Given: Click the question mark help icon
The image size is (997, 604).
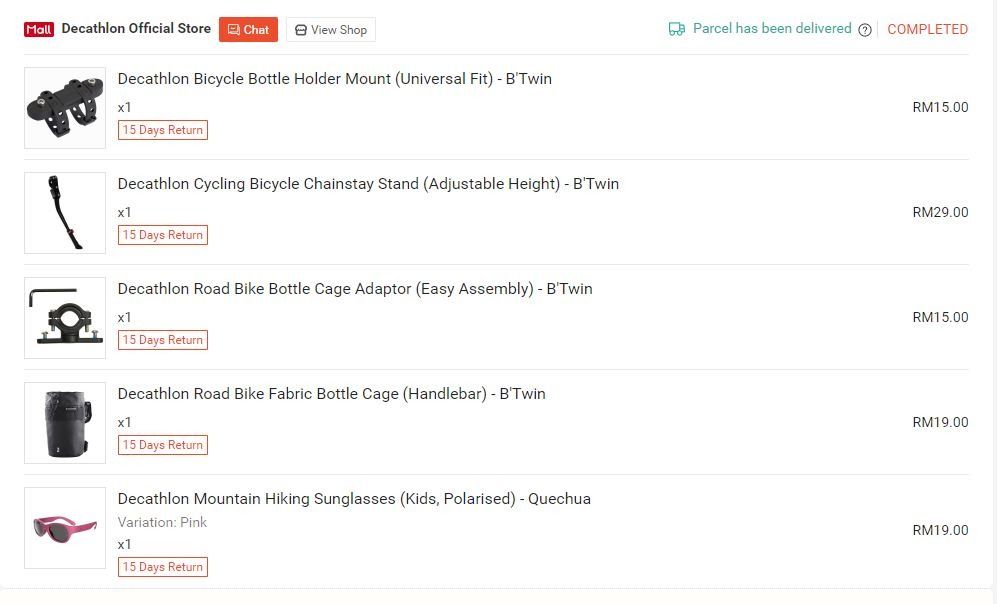Looking at the screenshot, I should coord(865,30).
